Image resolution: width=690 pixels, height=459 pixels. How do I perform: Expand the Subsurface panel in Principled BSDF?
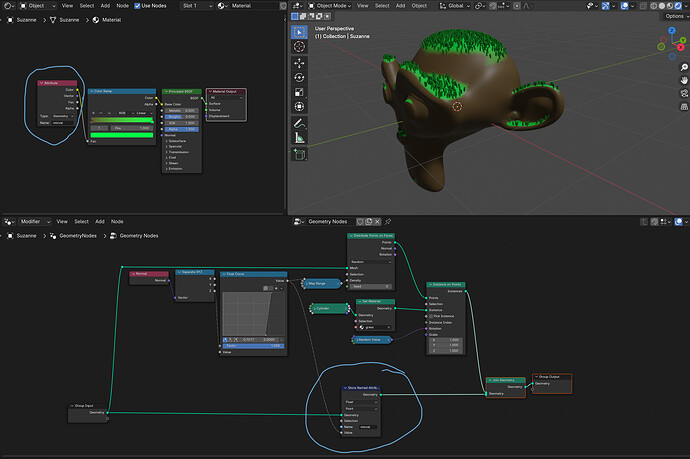coord(176,141)
